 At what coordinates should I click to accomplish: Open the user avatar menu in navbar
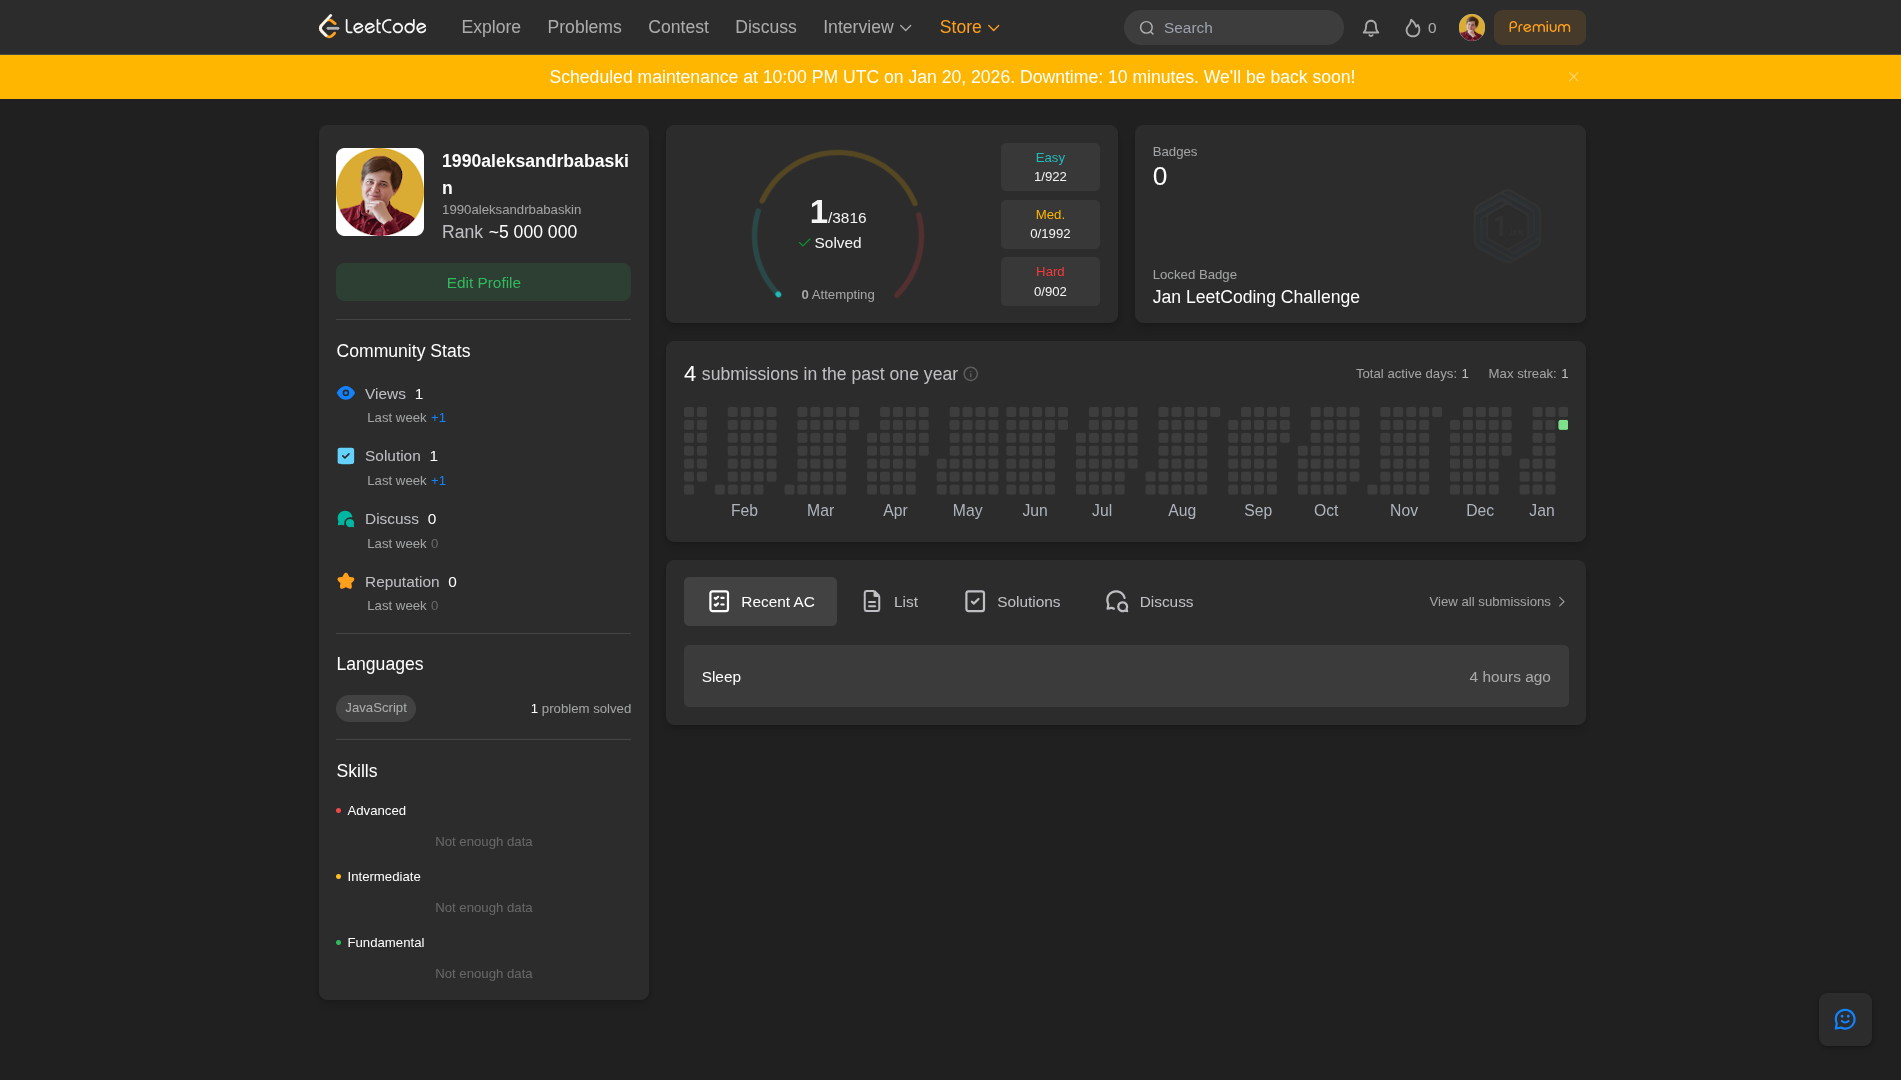[1471, 28]
